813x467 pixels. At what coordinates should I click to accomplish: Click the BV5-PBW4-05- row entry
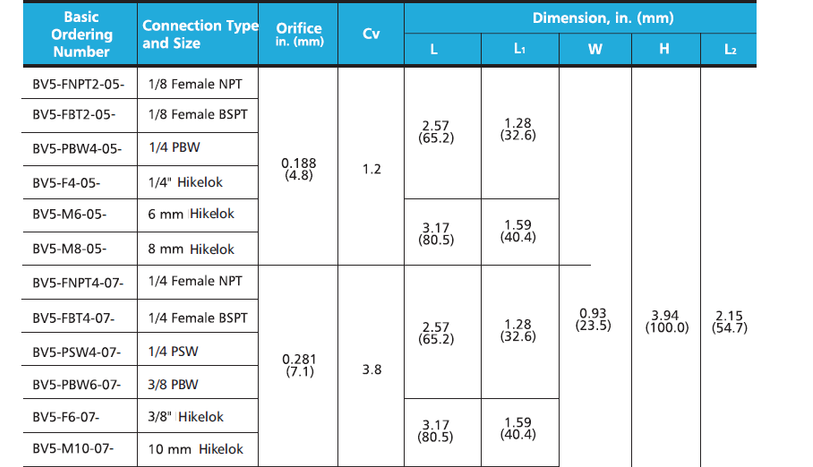click(x=77, y=149)
